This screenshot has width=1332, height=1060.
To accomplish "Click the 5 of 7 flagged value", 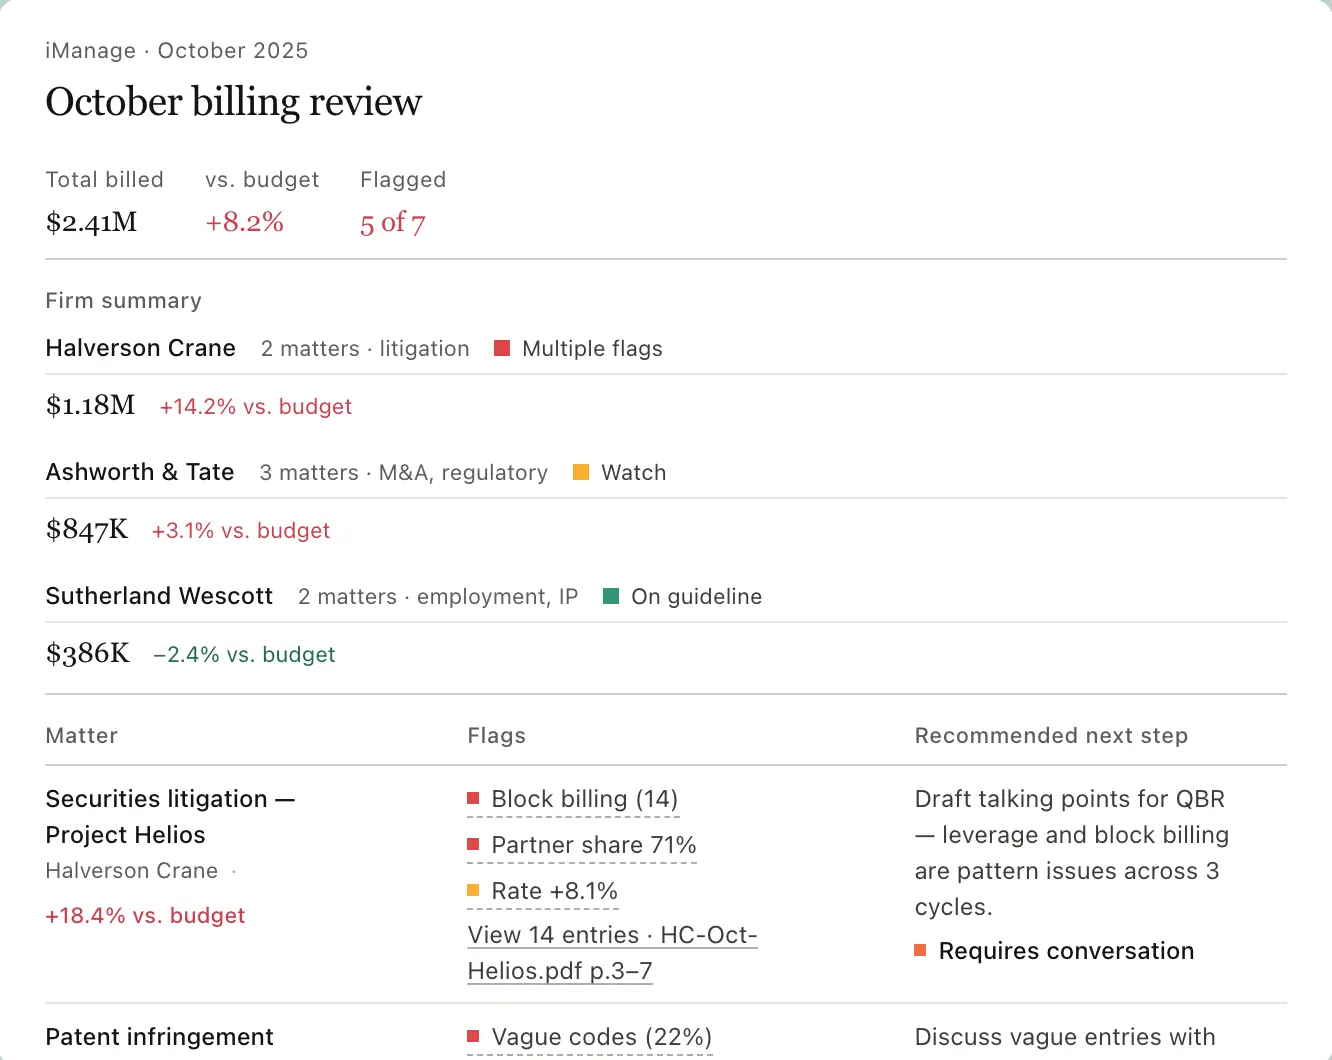I will click(393, 223).
